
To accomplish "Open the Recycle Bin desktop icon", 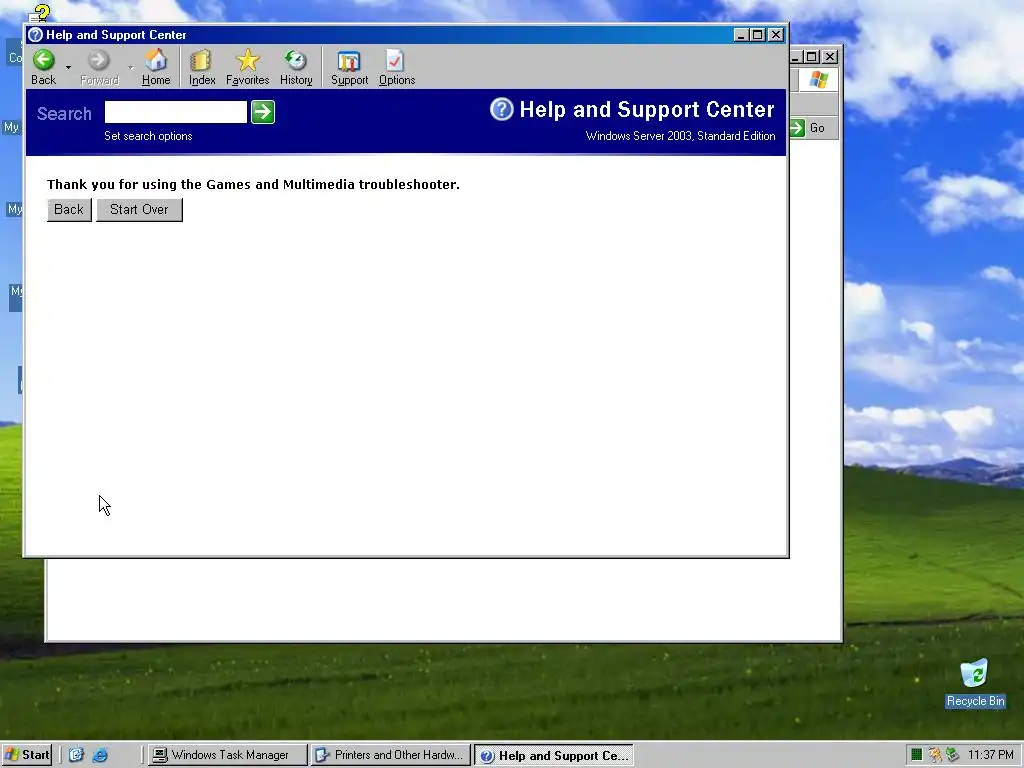I will [974, 683].
